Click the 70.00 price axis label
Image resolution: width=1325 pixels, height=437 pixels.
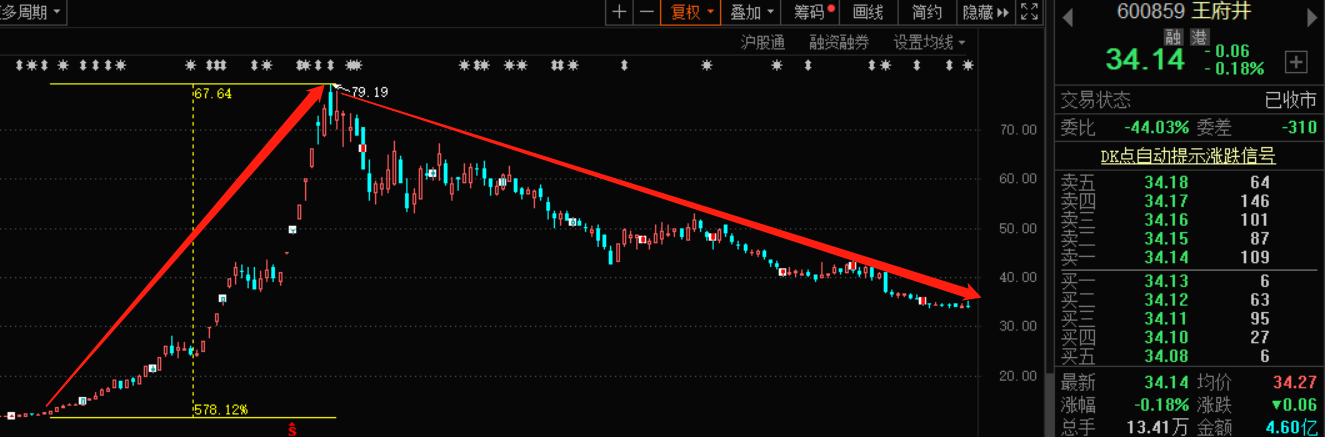1019,130
